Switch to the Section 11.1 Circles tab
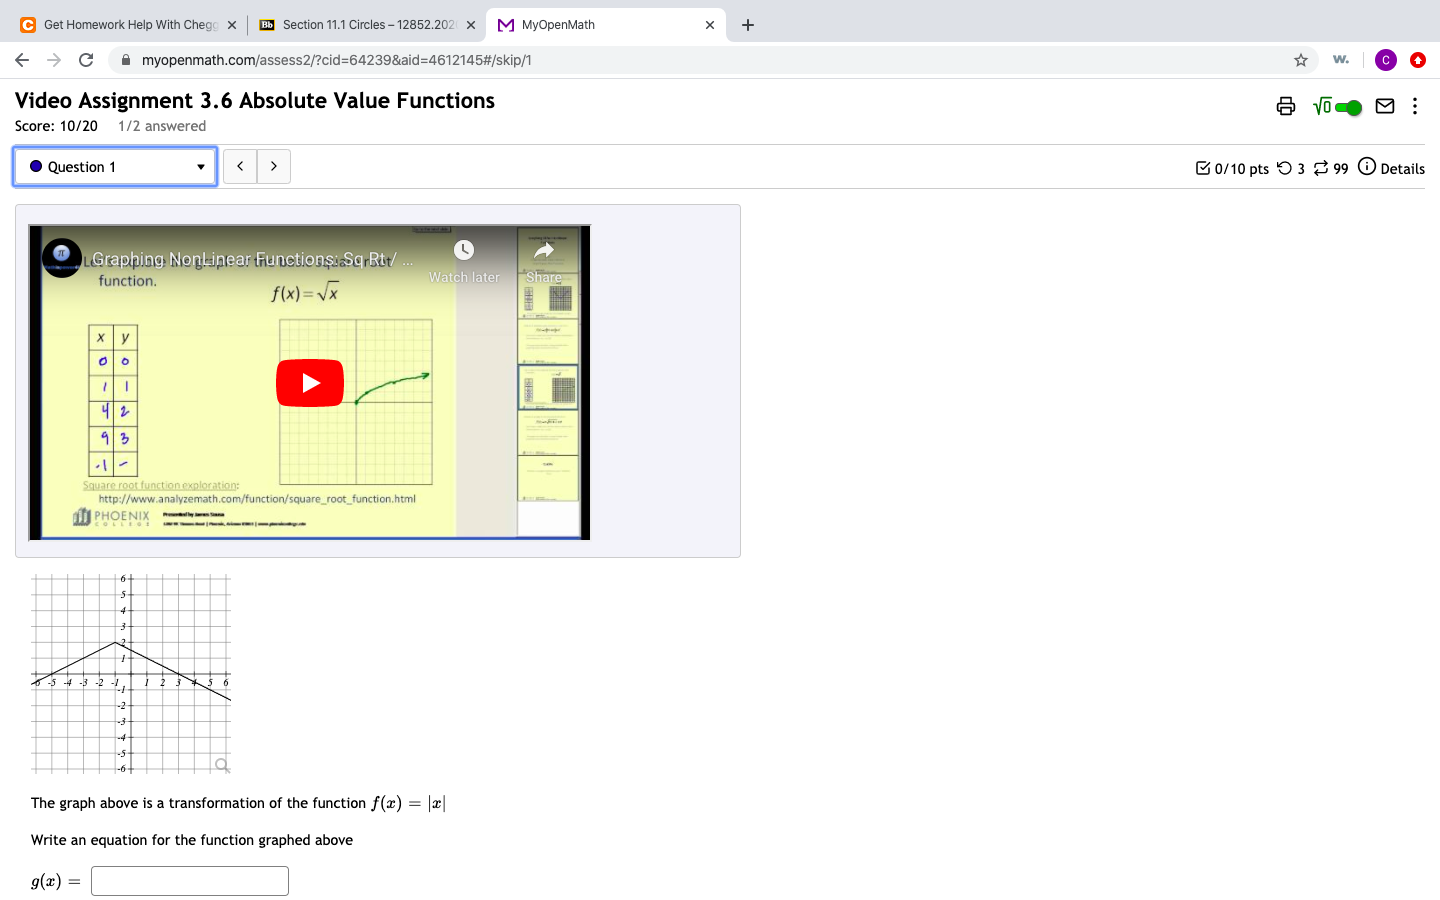Viewport: 1440px width, 900px height. [368, 25]
